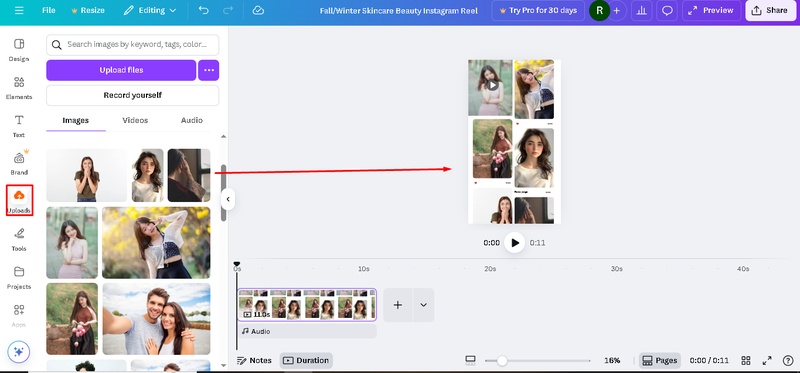Open the R profile avatar
The image size is (800, 373).
[599, 11]
